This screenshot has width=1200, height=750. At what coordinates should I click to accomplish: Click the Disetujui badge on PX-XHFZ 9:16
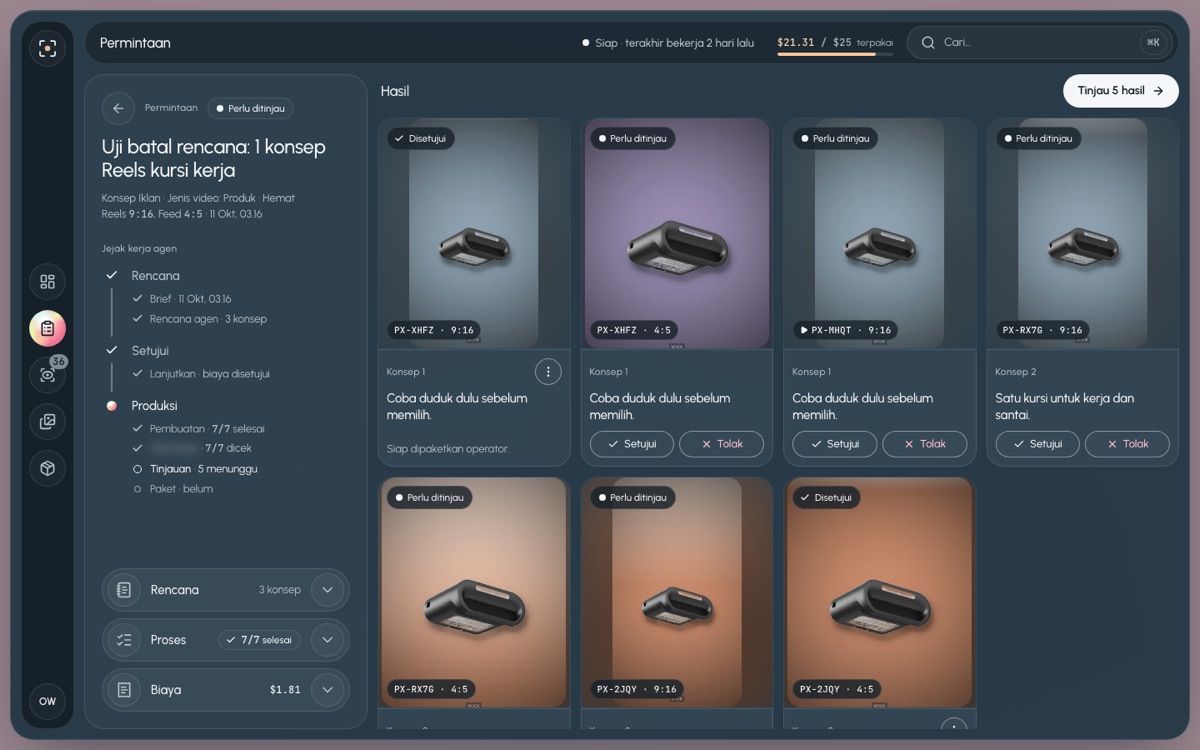tap(421, 138)
